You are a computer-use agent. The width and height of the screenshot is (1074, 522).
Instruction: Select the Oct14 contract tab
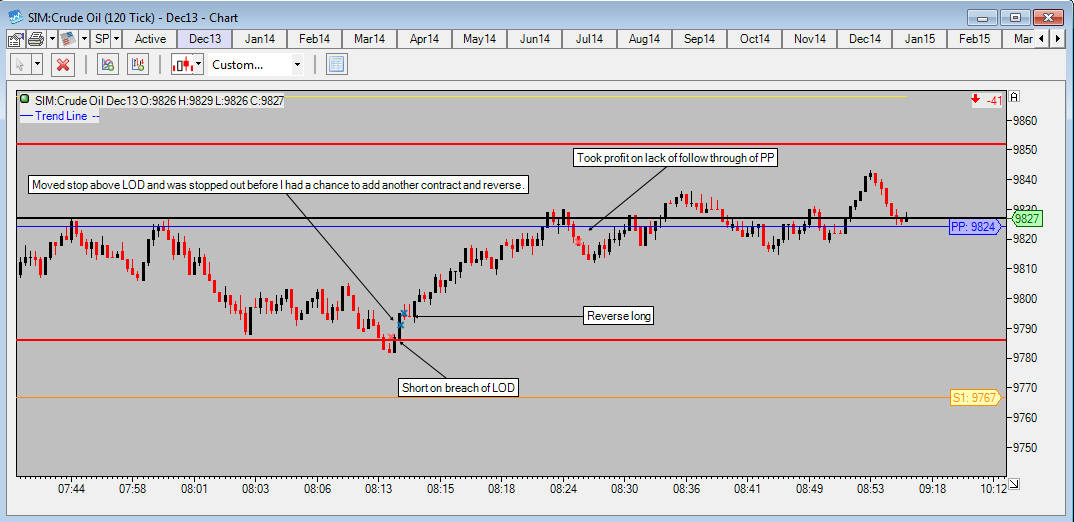point(754,39)
